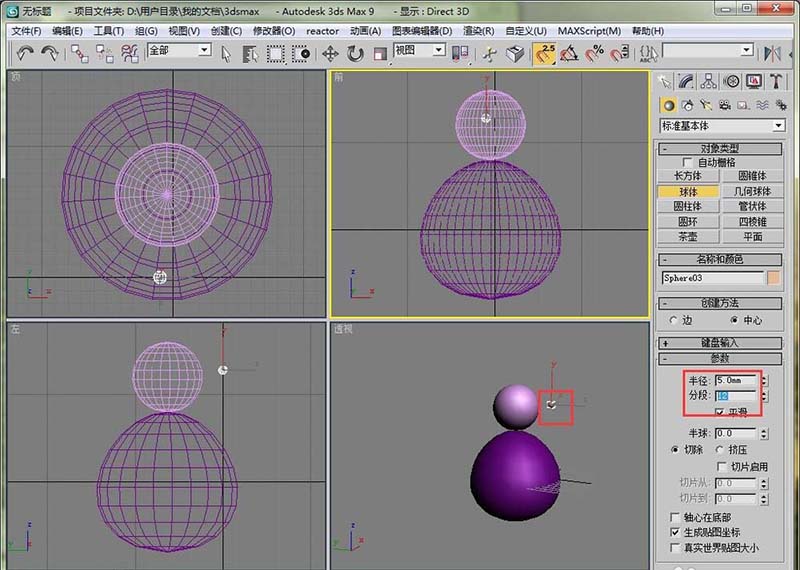Open the Modify panel tab
This screenshot has height=570, width=800.
[686, 81]
